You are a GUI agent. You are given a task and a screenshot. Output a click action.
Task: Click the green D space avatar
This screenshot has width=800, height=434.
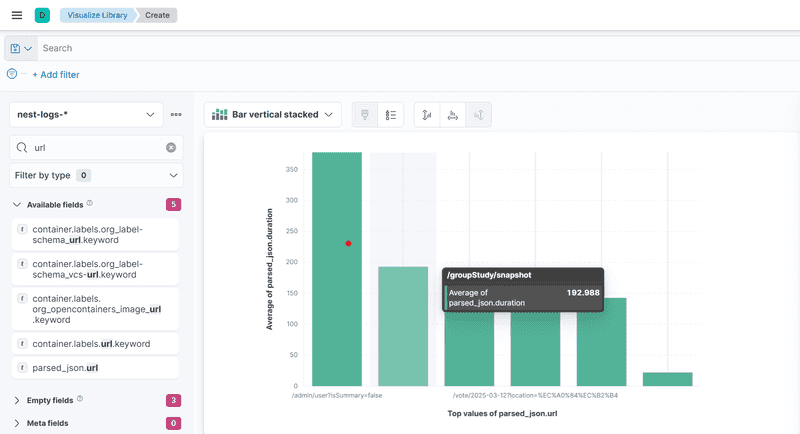[x=42, y=15]
